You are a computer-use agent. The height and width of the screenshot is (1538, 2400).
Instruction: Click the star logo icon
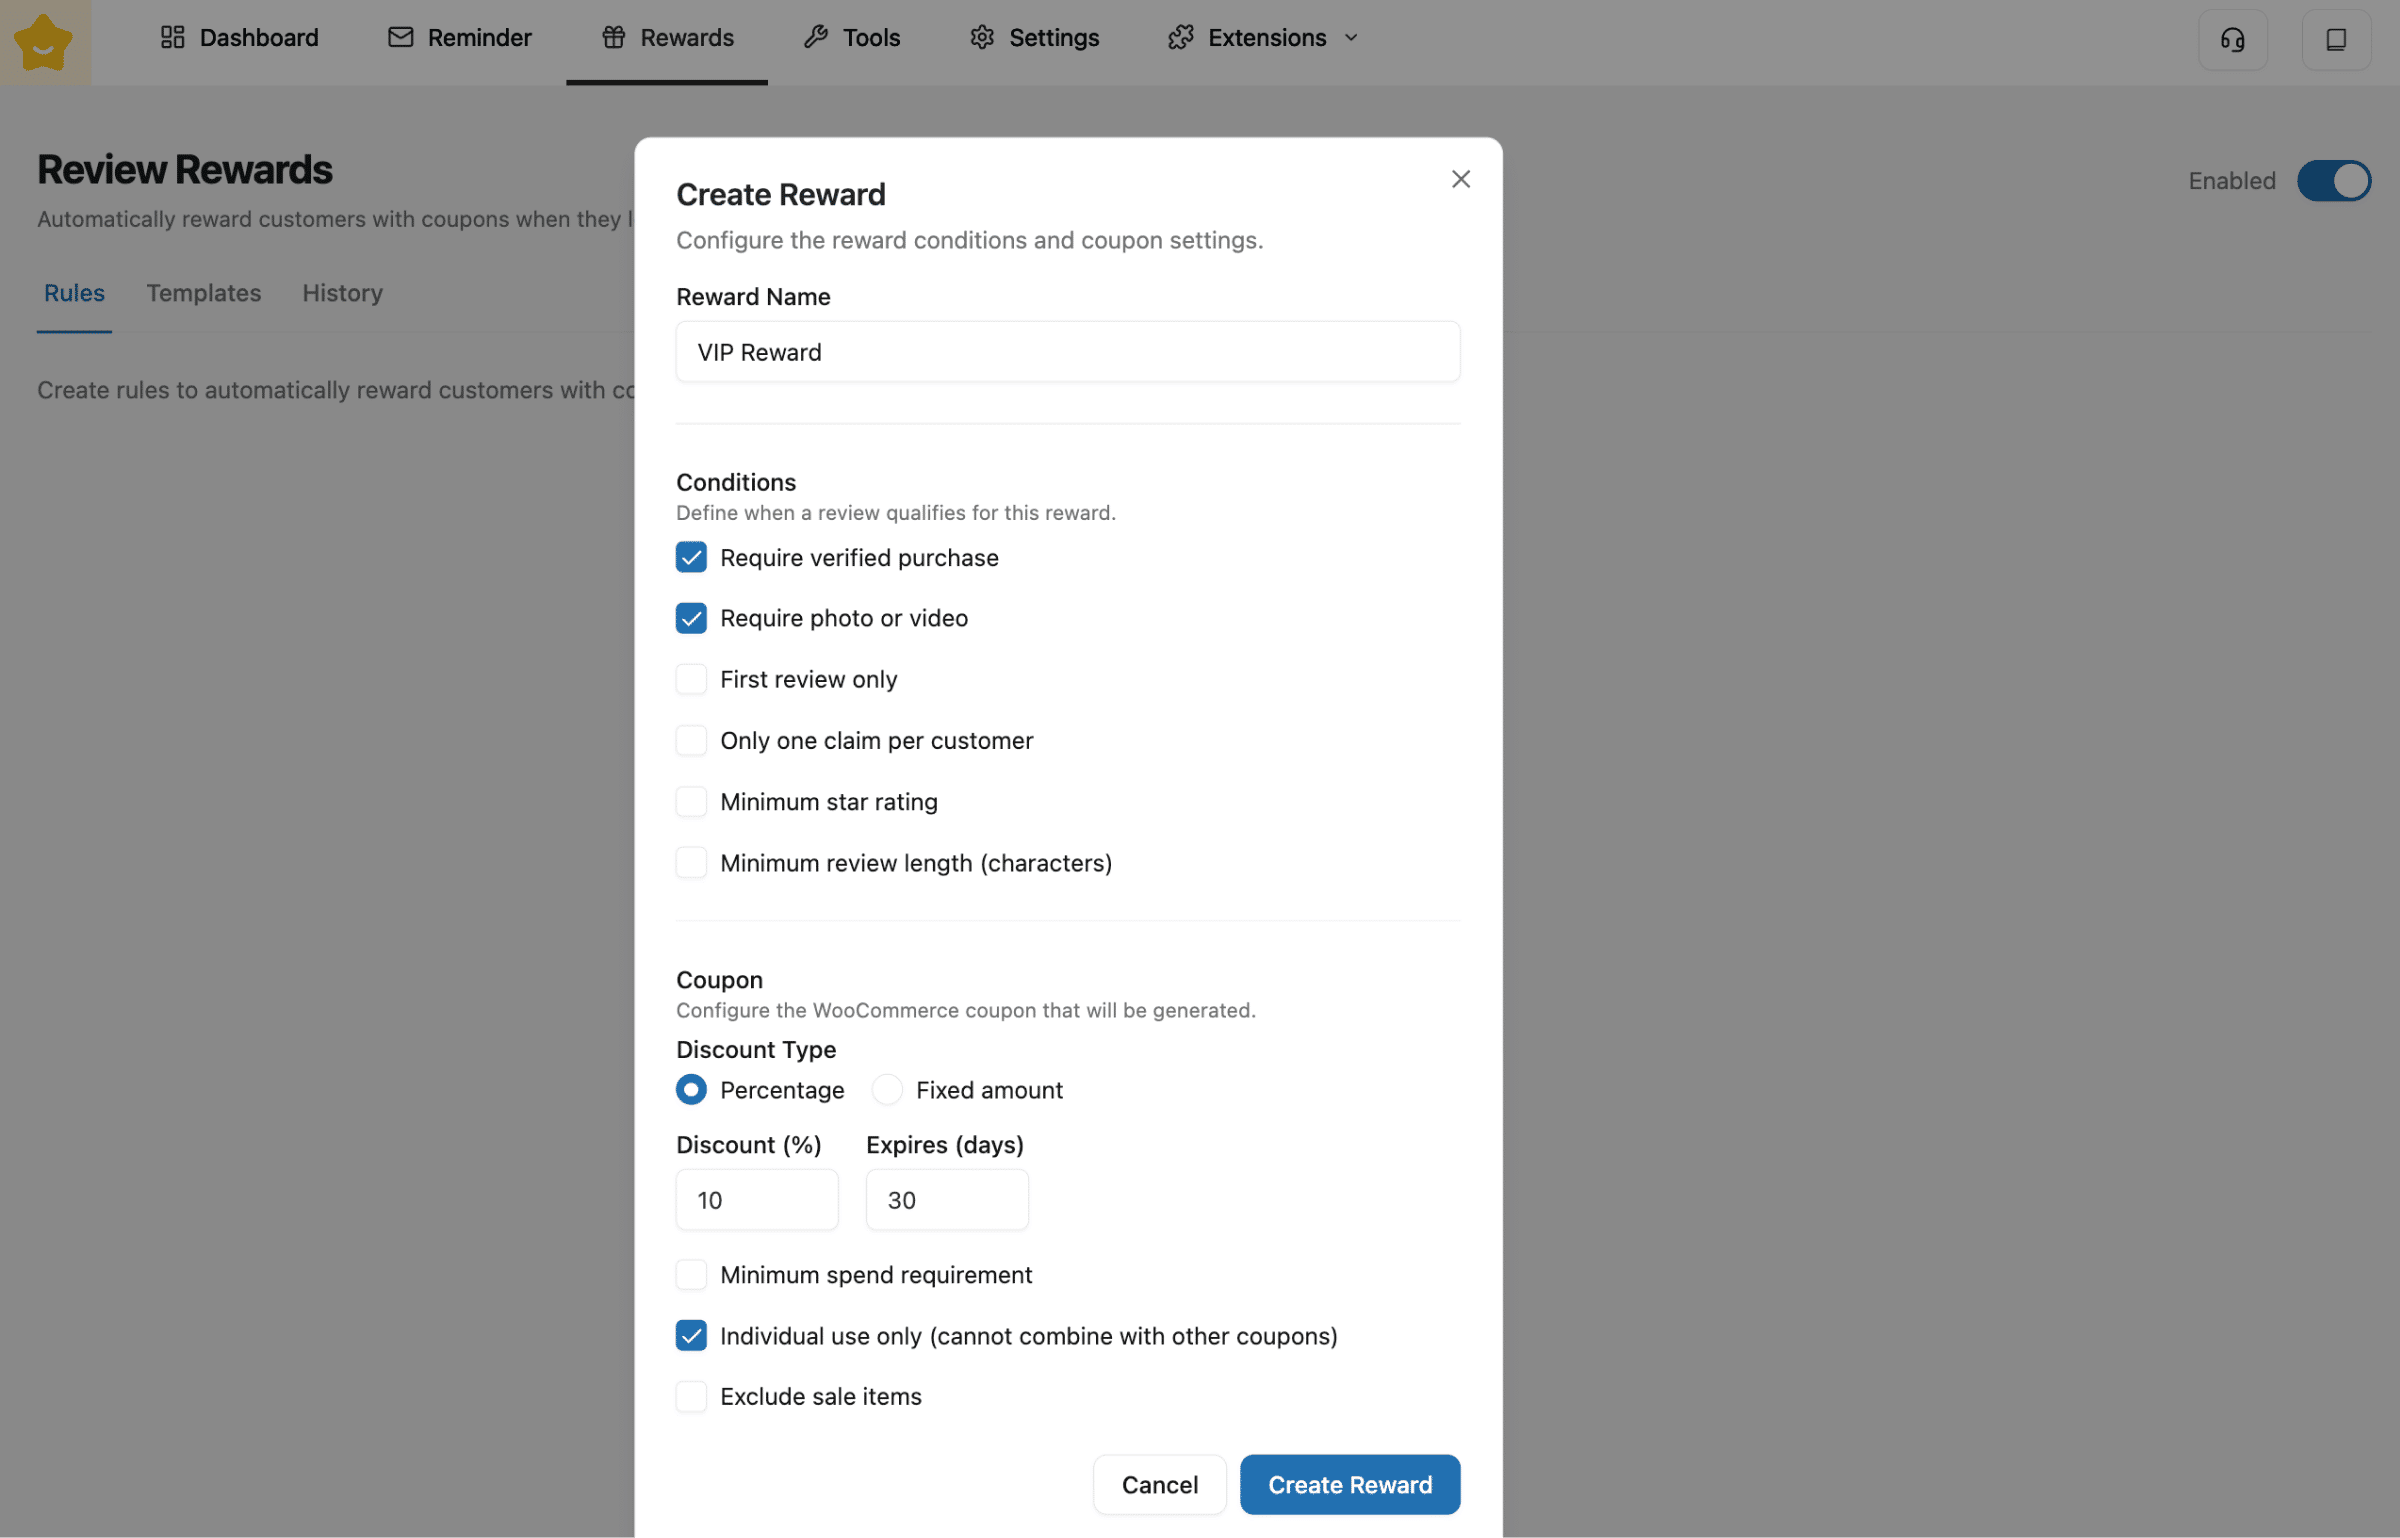[x=44, y=42]
